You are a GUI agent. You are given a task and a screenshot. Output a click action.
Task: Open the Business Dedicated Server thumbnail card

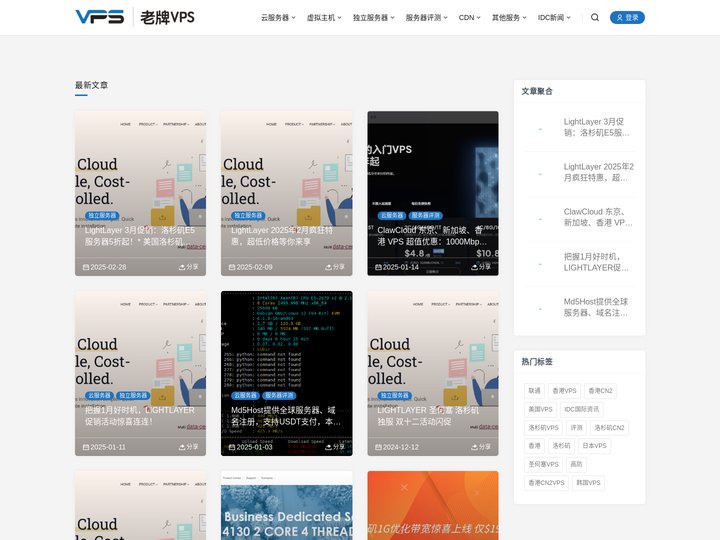click(287, 506)
